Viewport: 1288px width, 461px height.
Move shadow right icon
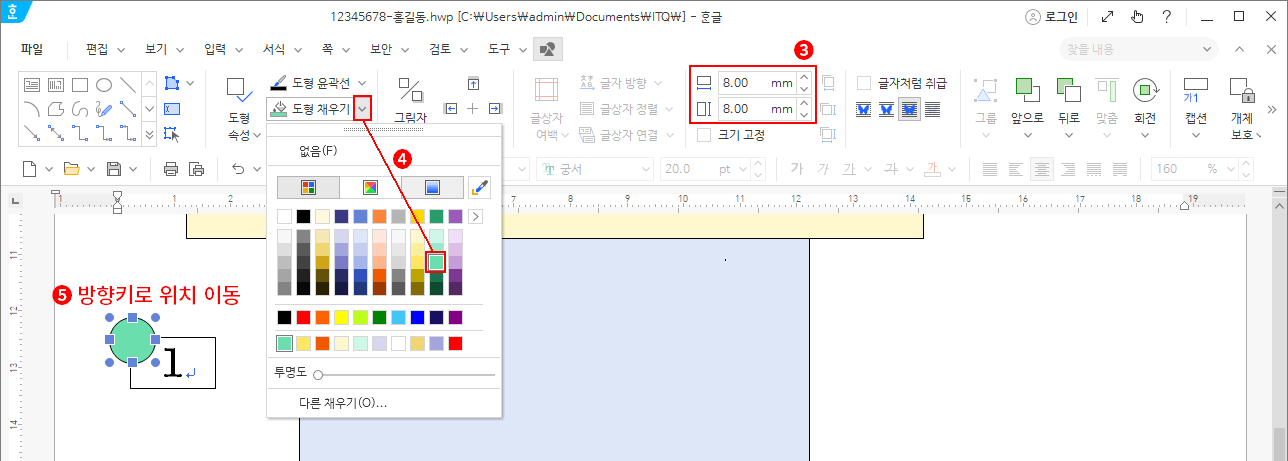(495, 108)
